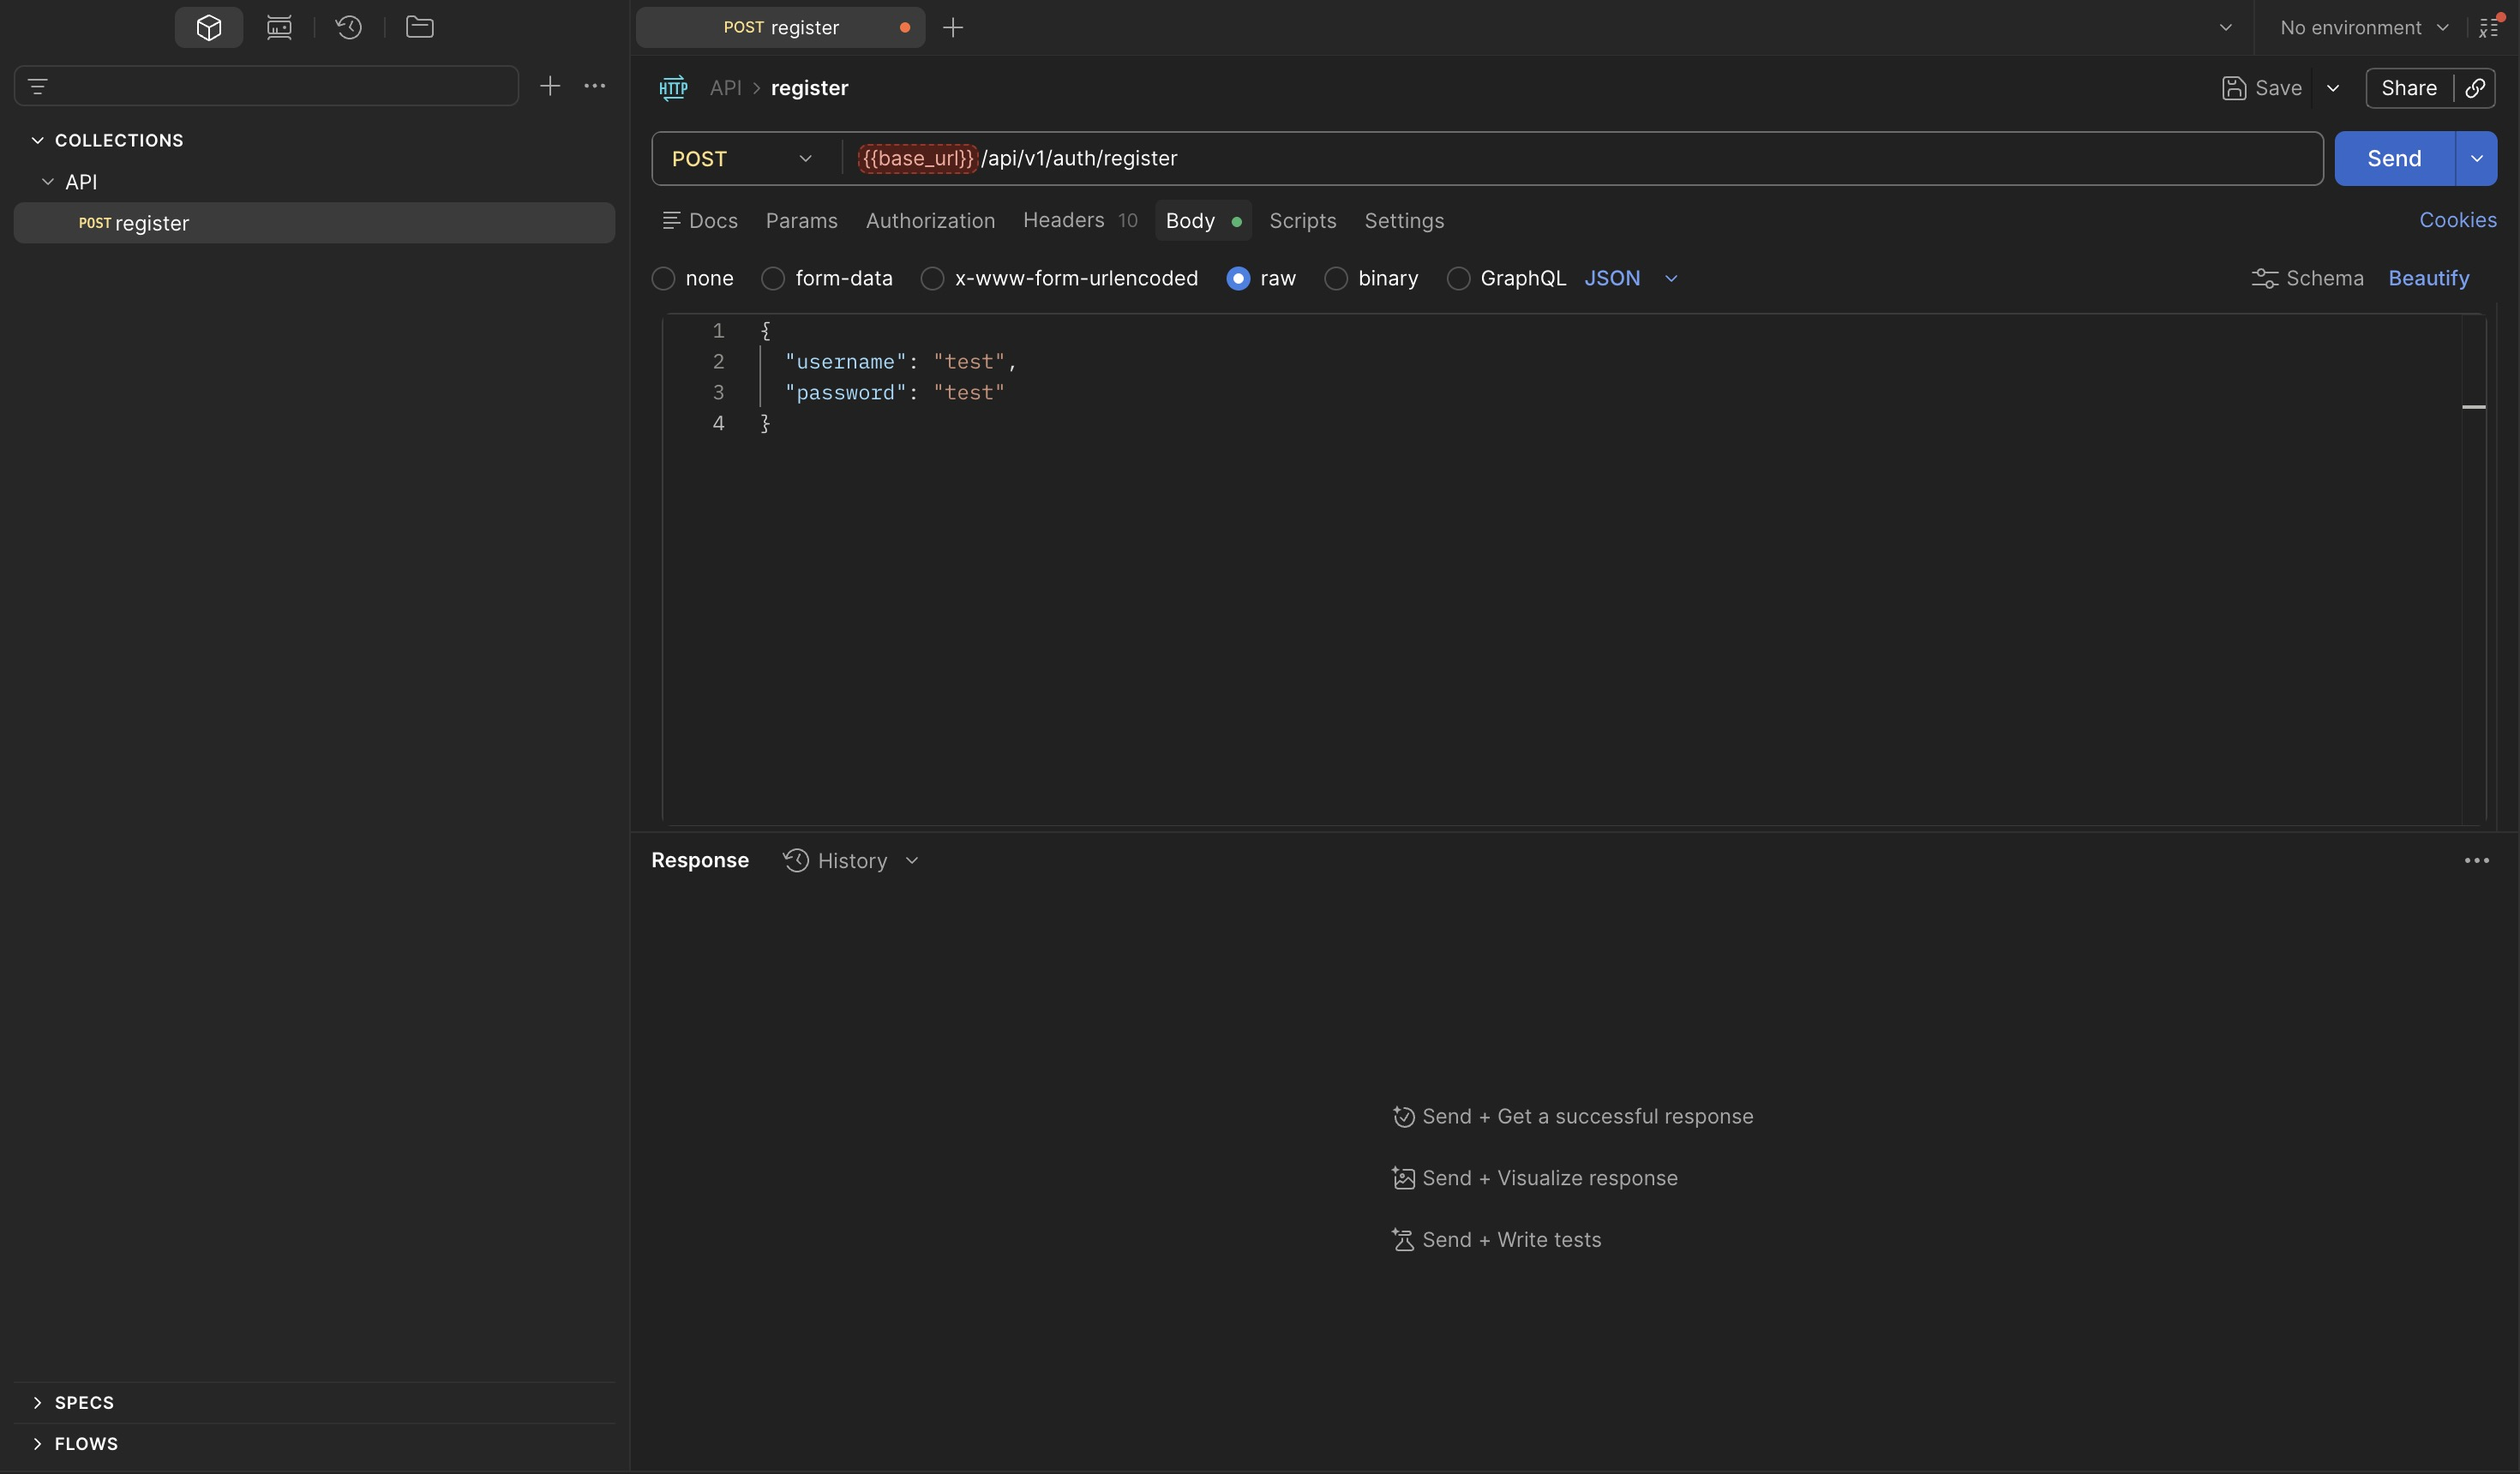The image size is (2520, 1474).
Task: Click the {{base_url}} variable in URL
Action: click(x=917, y=159)
